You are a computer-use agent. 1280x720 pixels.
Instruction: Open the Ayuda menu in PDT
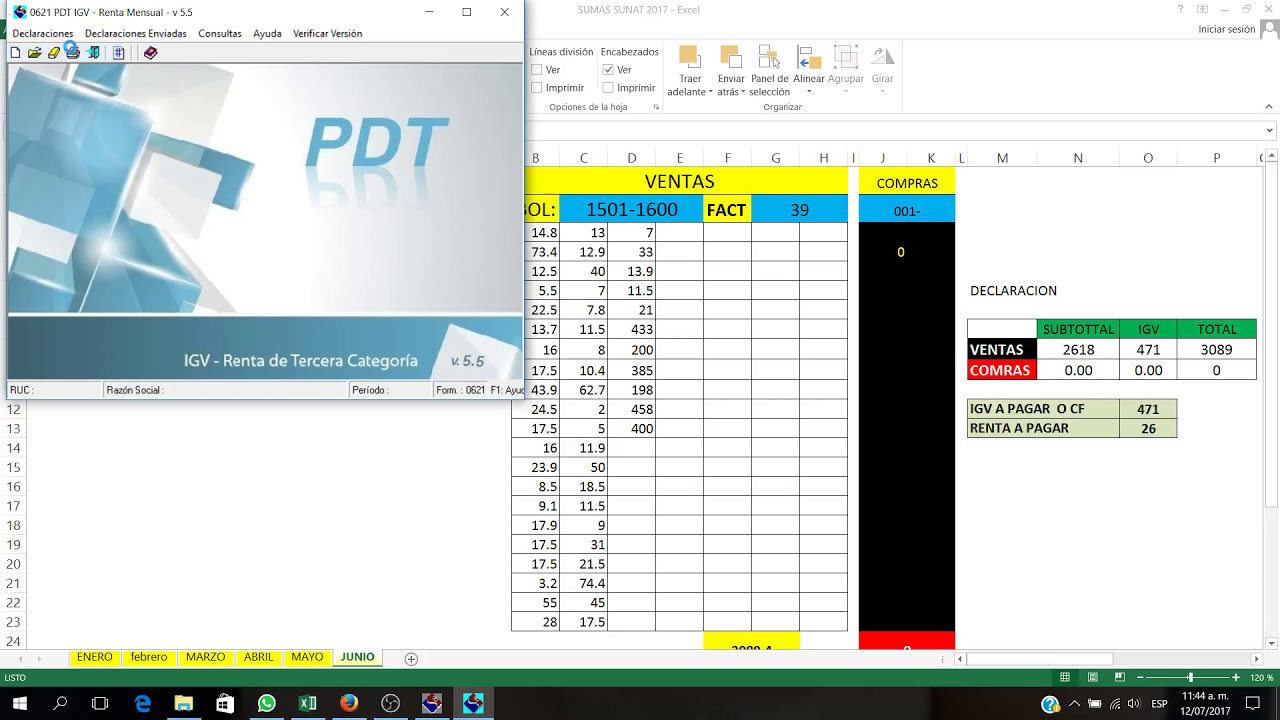(267, 33)
